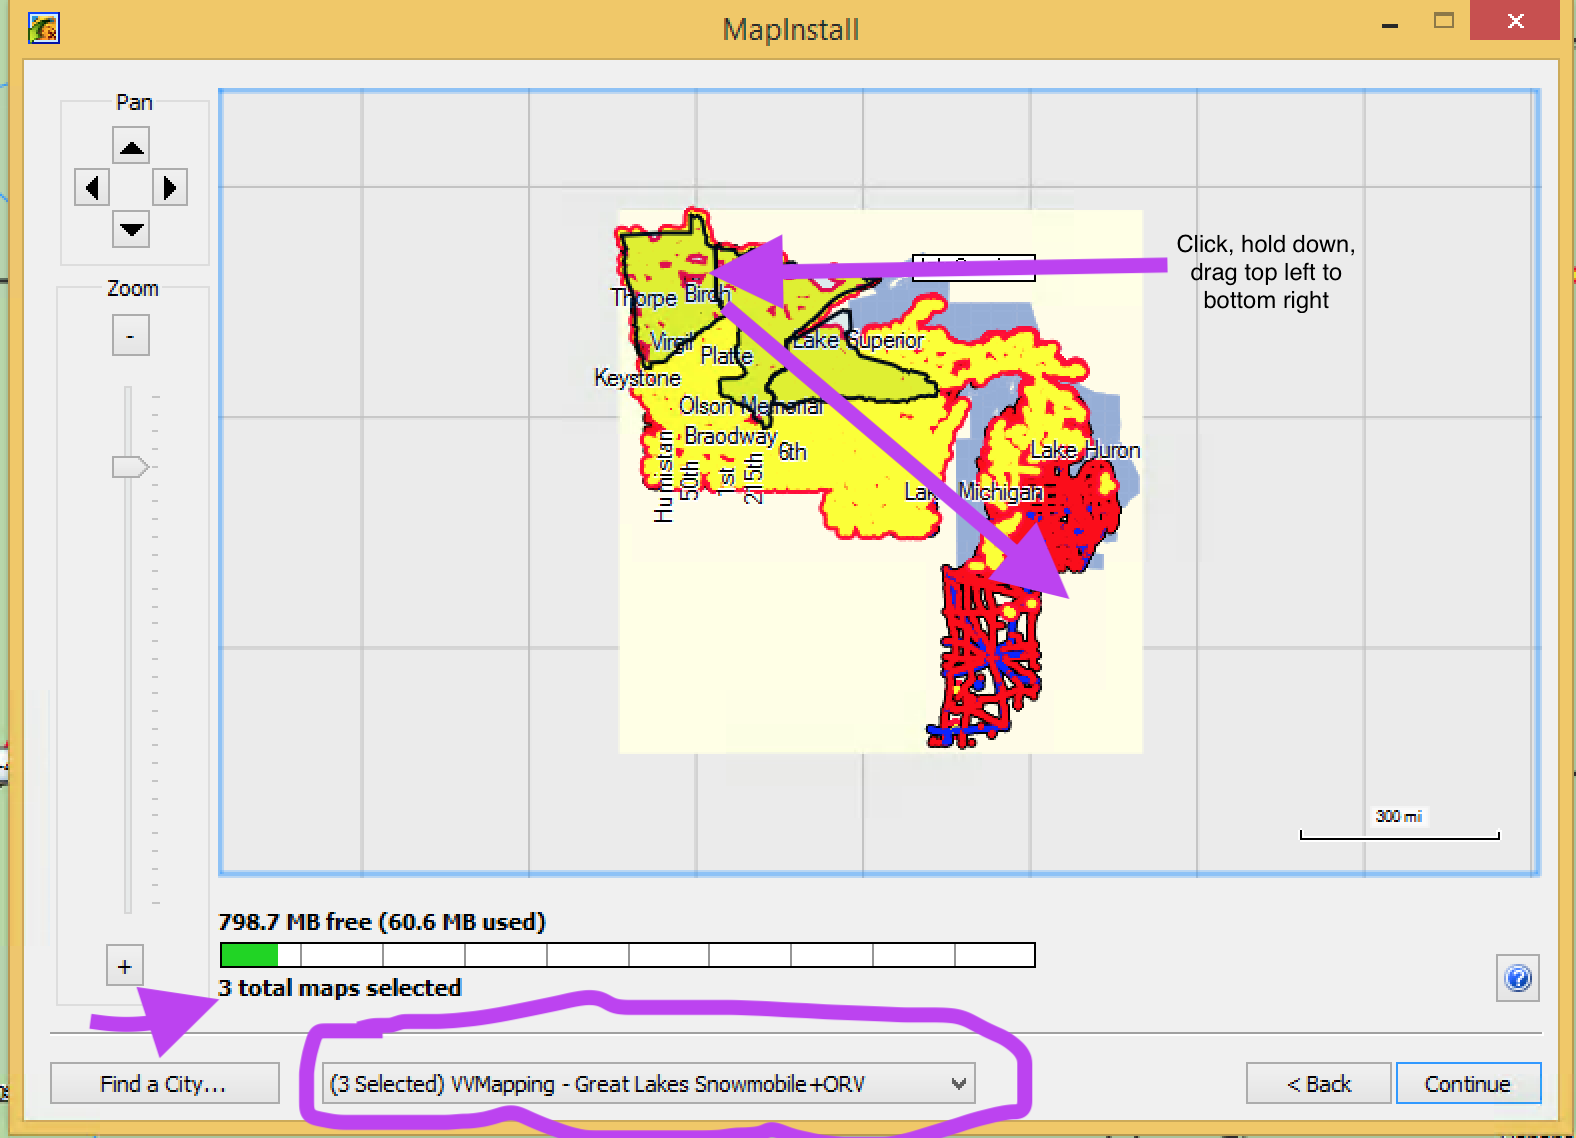Click the Find a City button
Image resolution: width=1576 pixels, height=1138 pixels.
point(164,1084)
